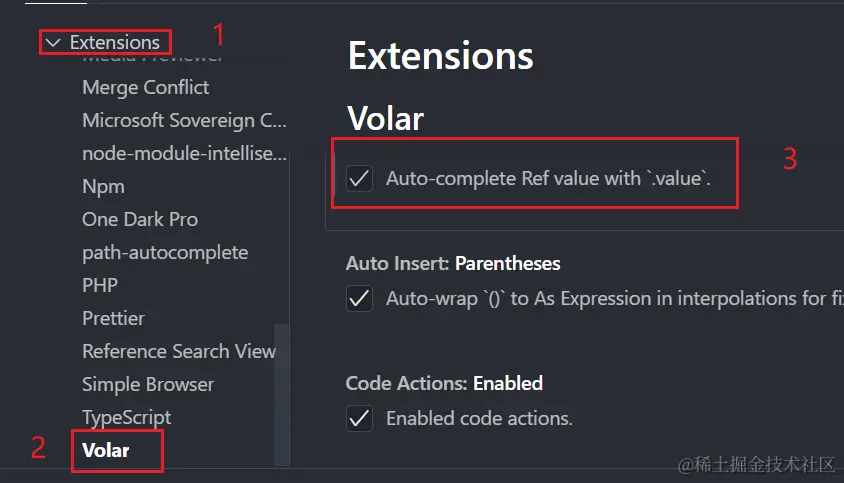
Task: Go to Npm extension settings
Action: pos(103,186)
